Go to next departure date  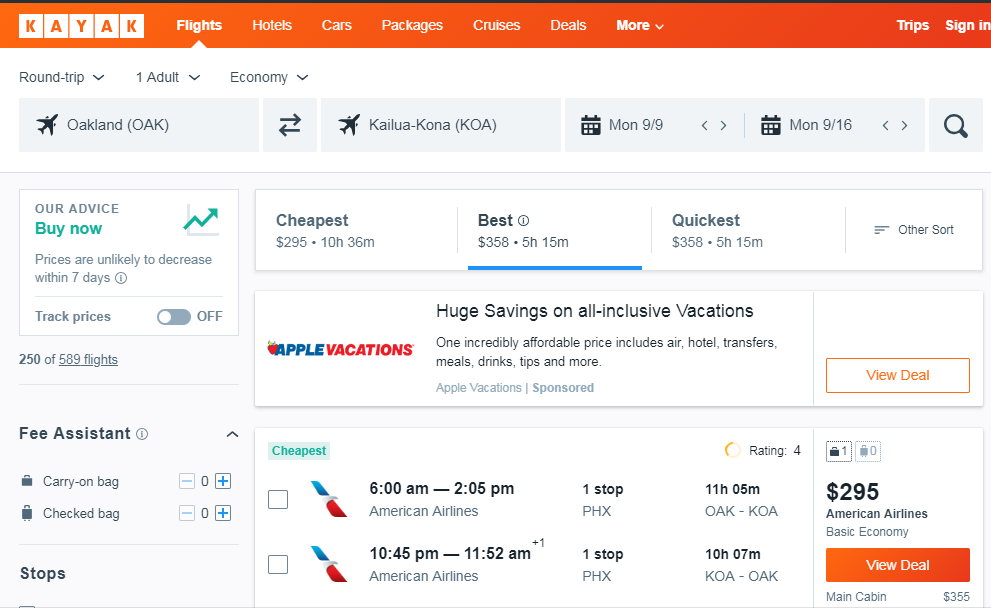[724, 125]
